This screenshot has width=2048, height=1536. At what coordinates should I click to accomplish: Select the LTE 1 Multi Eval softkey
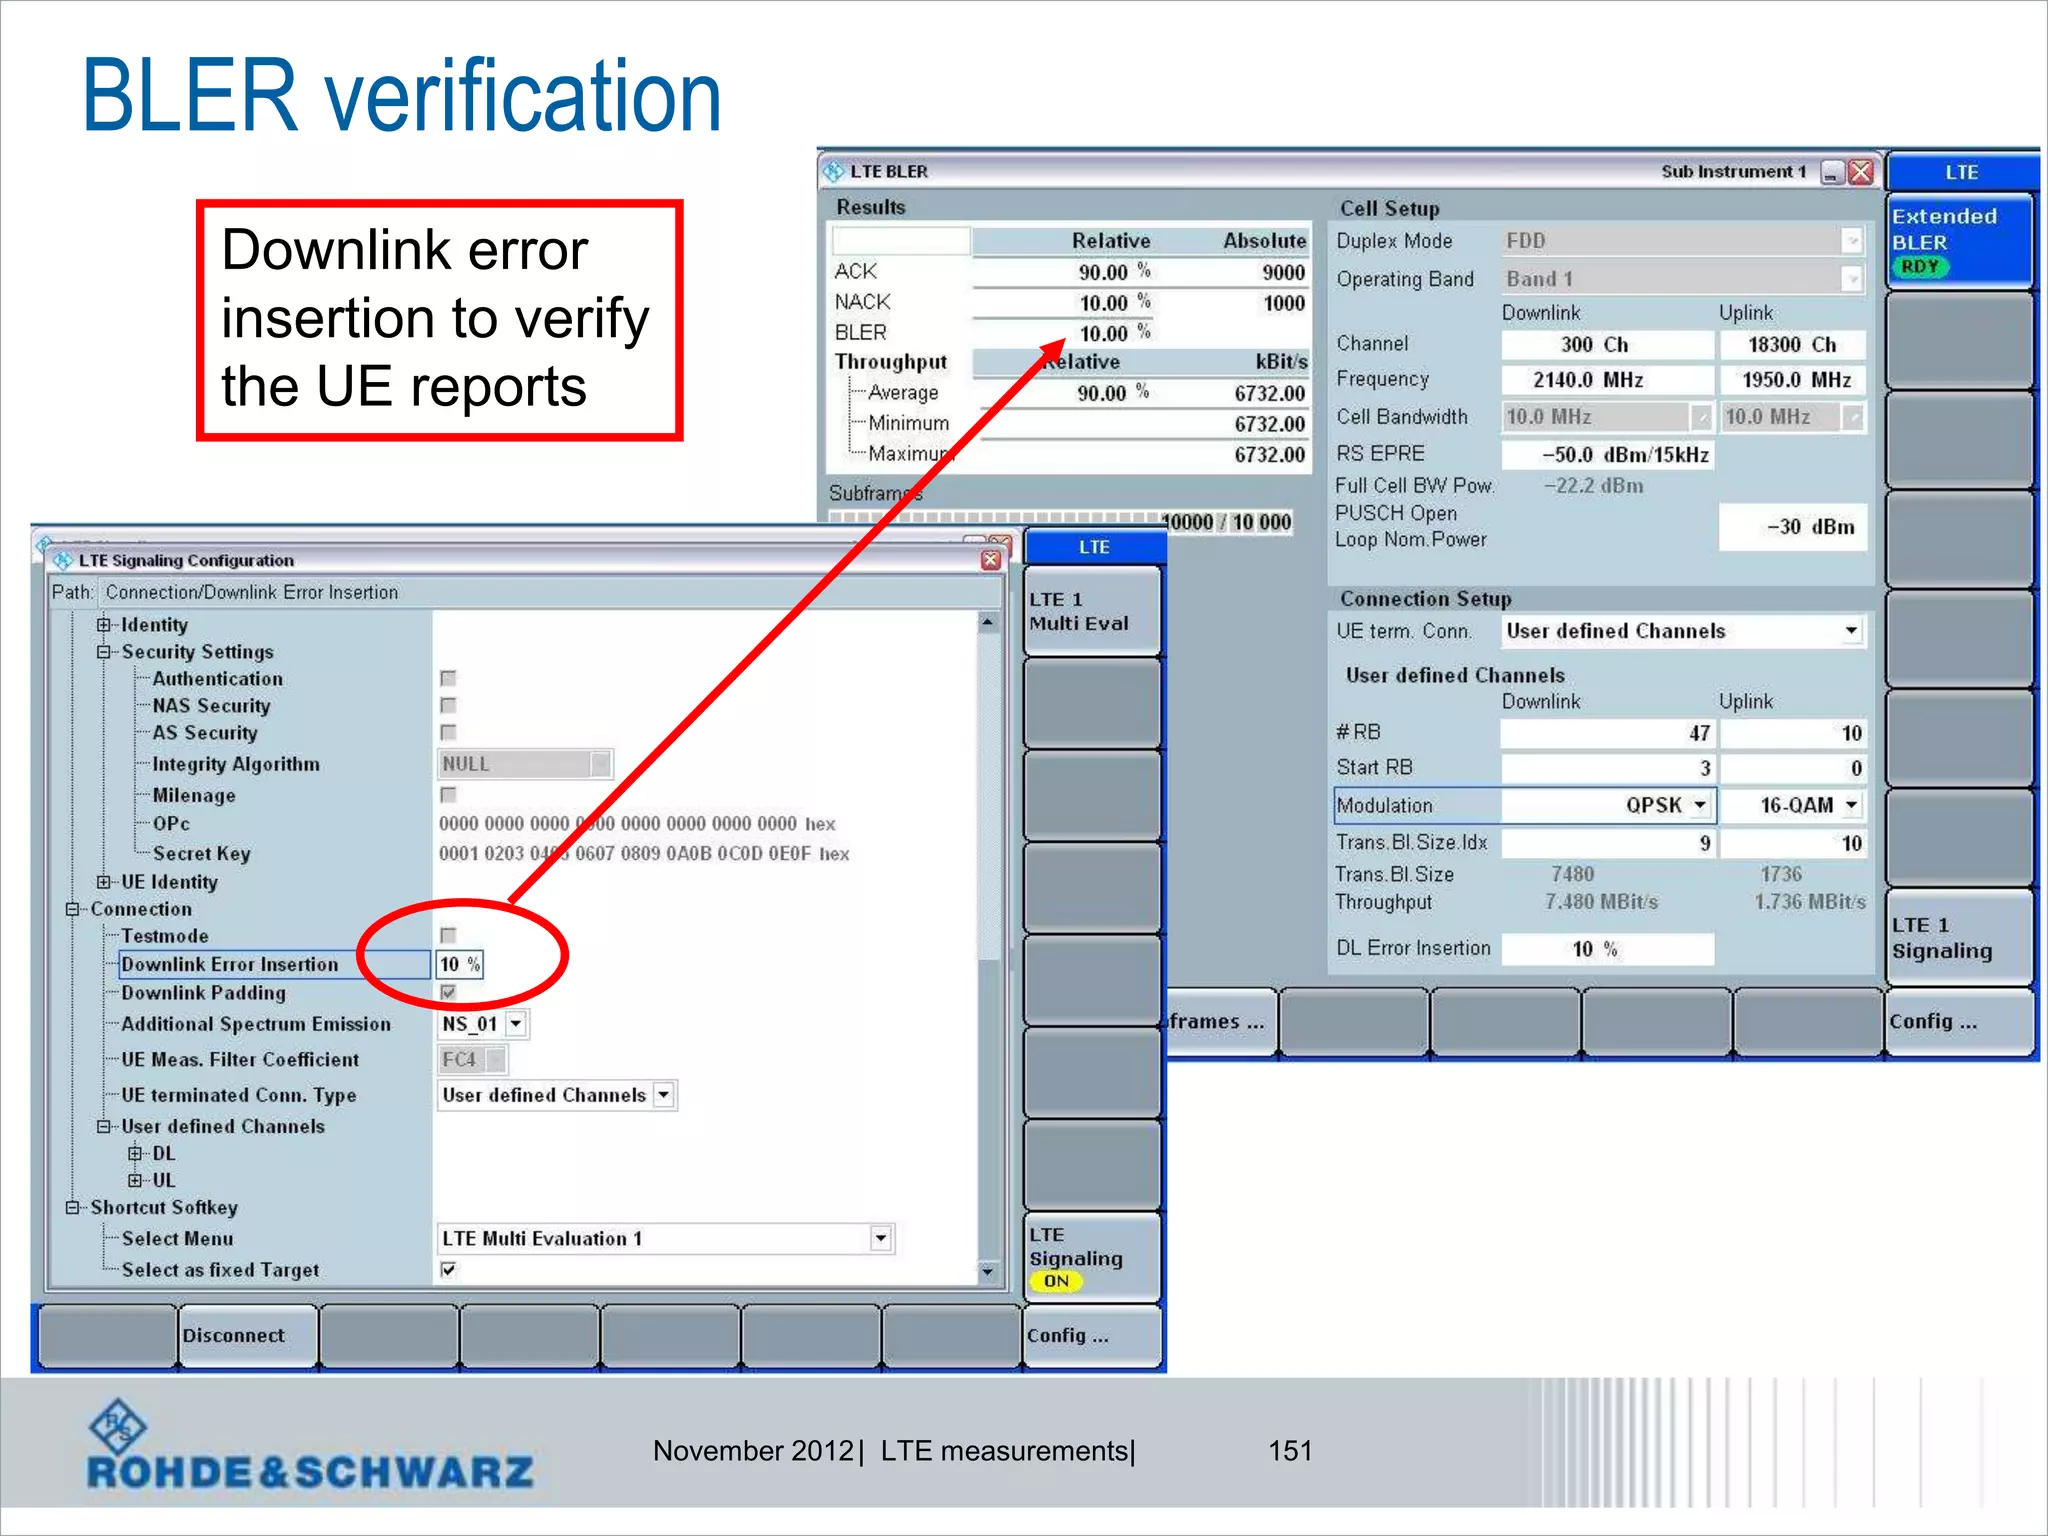[1093, 611]
